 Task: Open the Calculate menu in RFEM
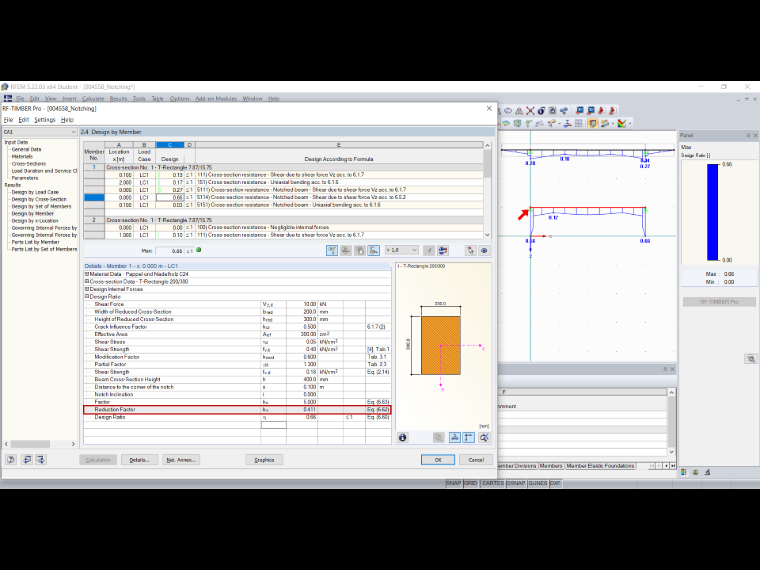click(x=93, y=98)
